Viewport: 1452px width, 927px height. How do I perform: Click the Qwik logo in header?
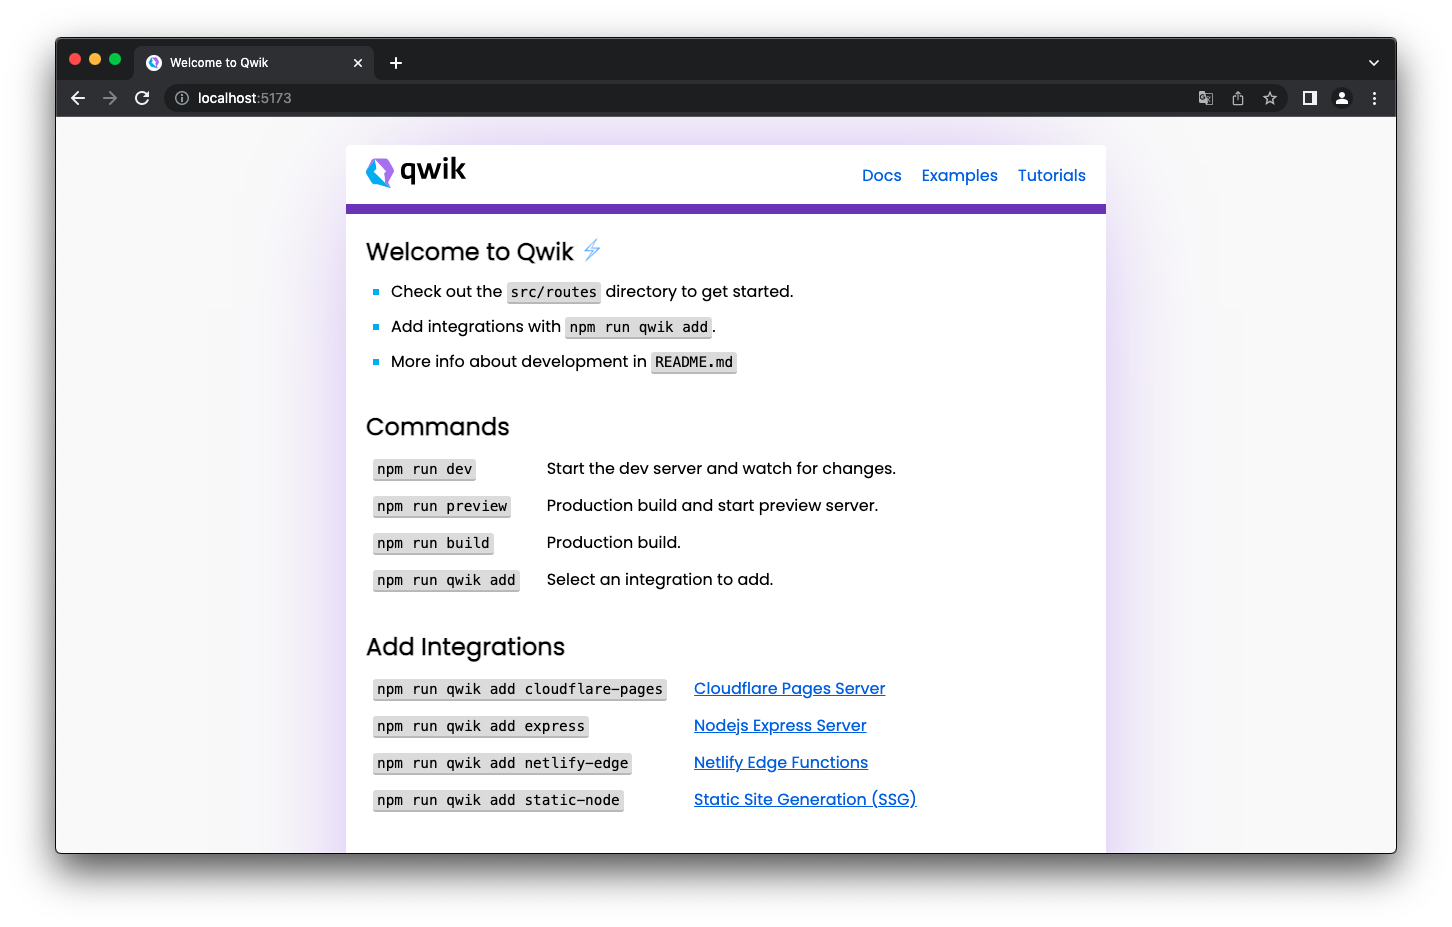click(x=416, y=172)
